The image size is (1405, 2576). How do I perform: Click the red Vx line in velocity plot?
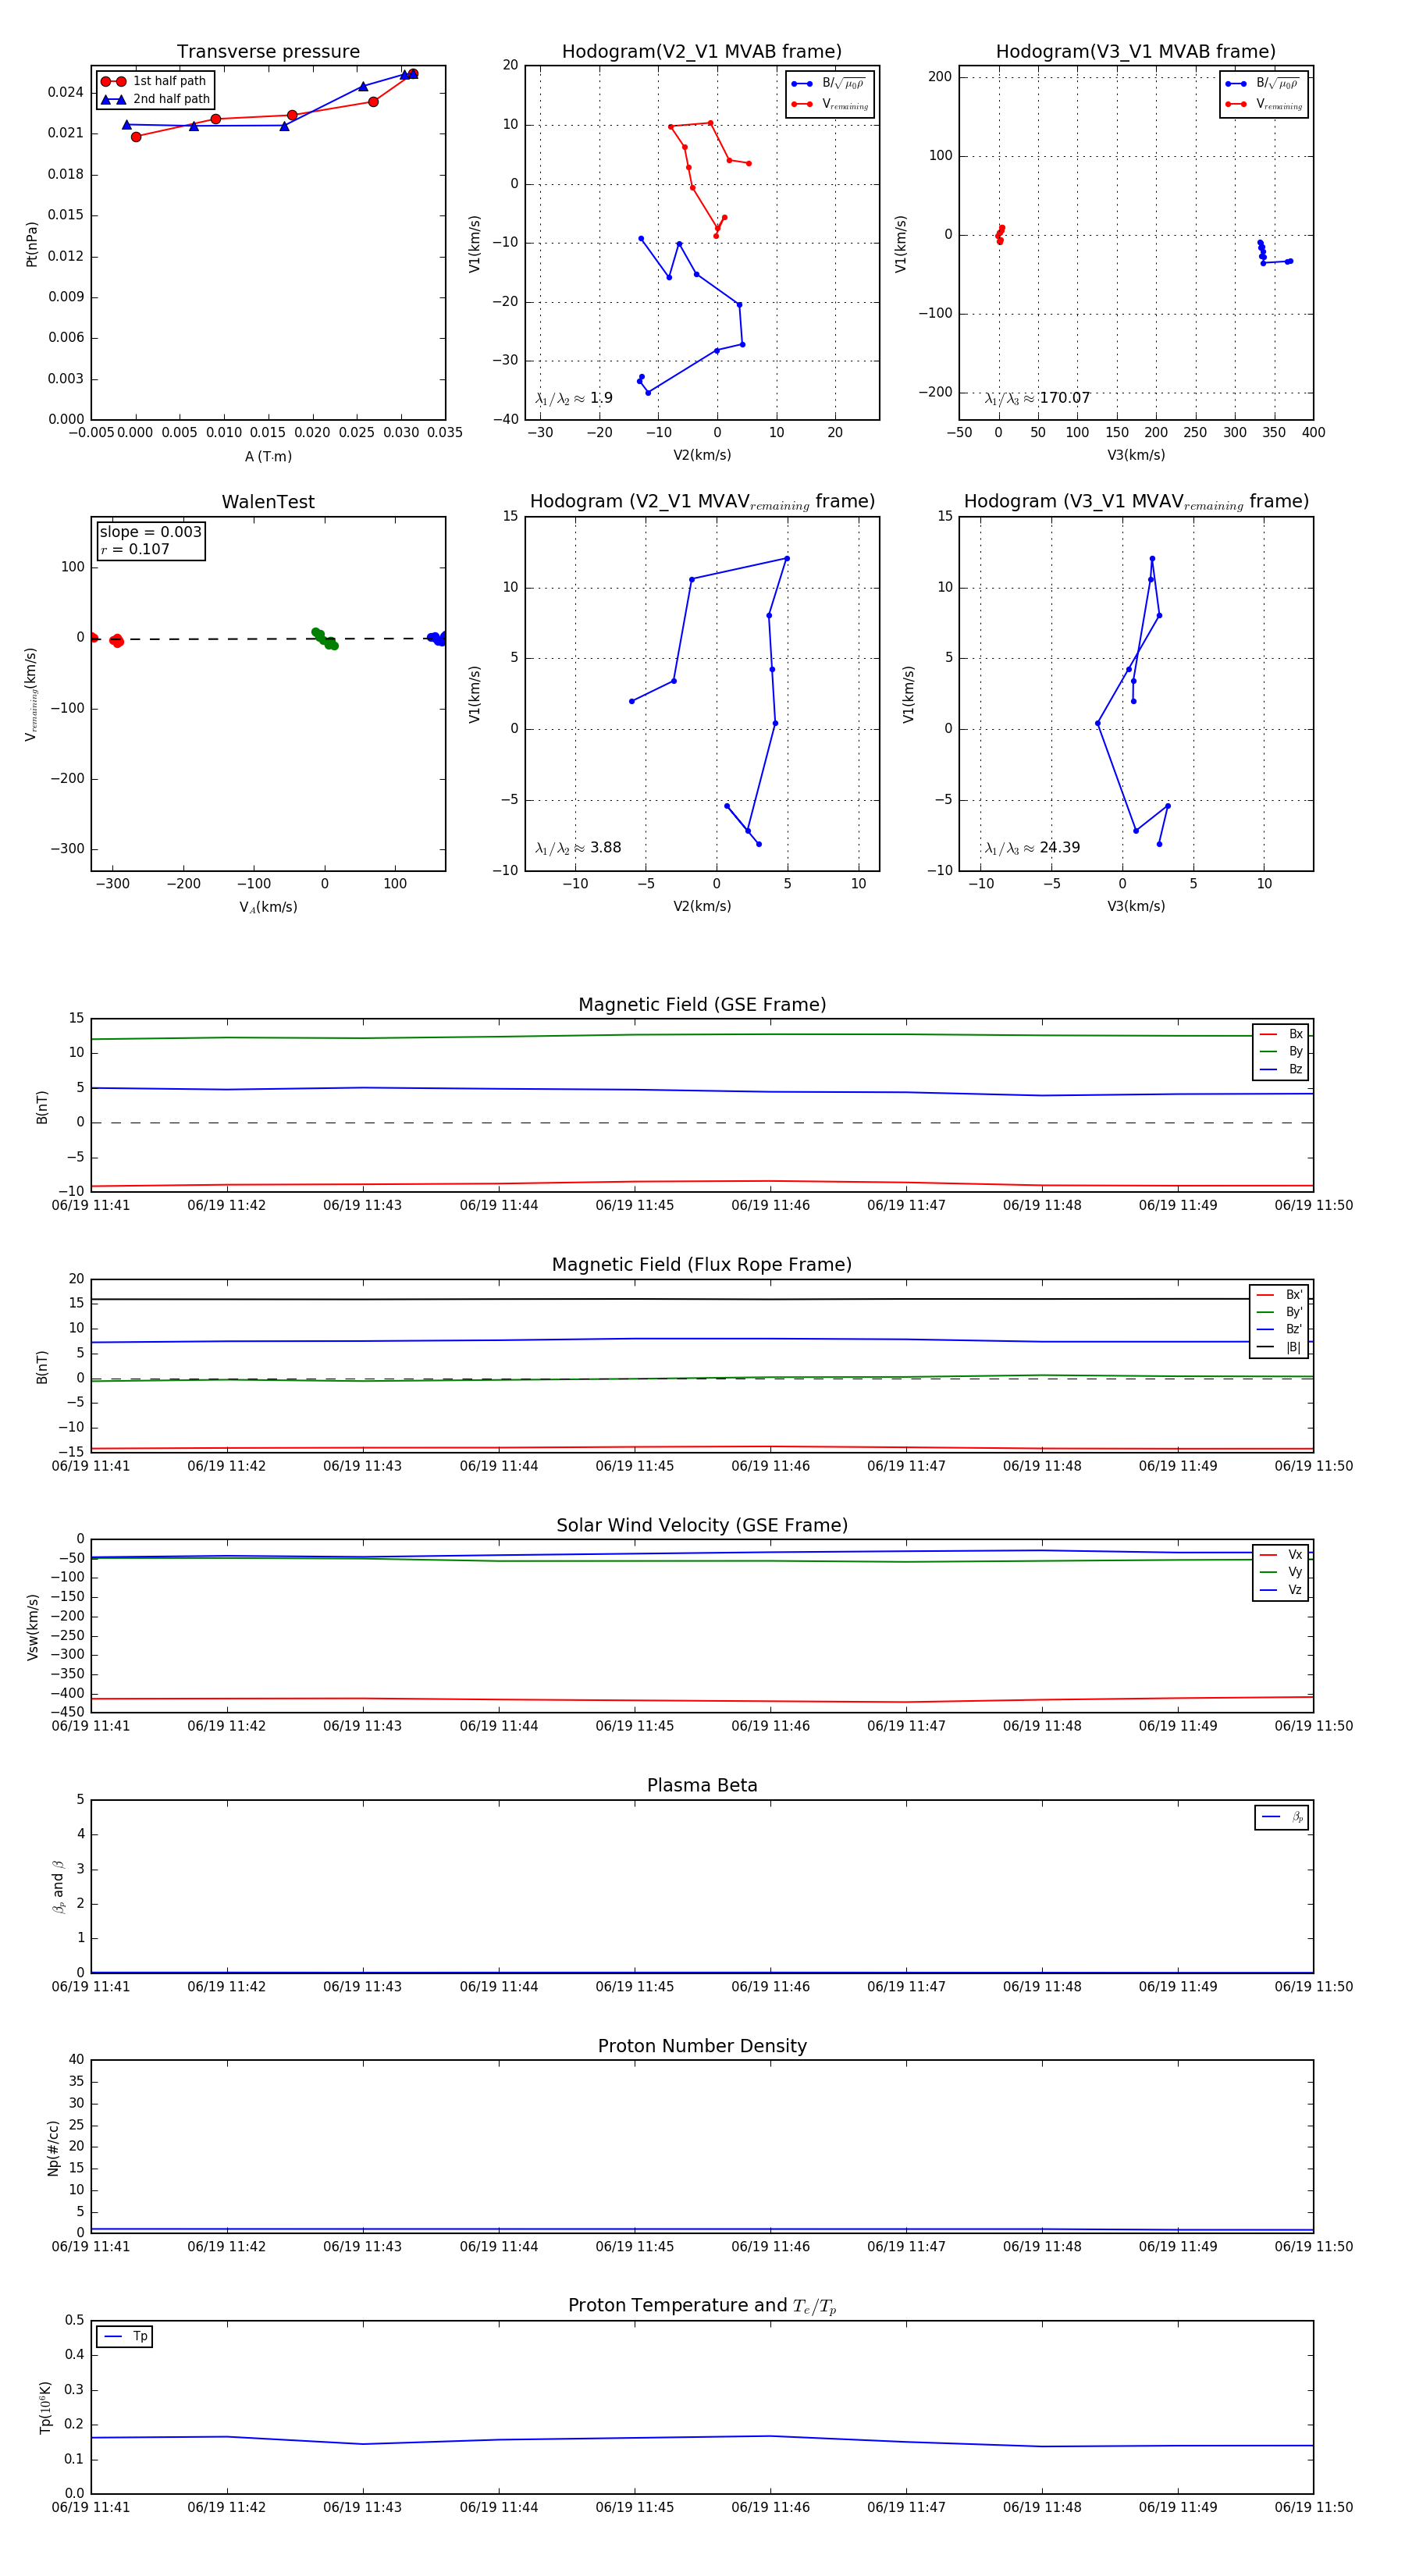tap(702, 1700)
